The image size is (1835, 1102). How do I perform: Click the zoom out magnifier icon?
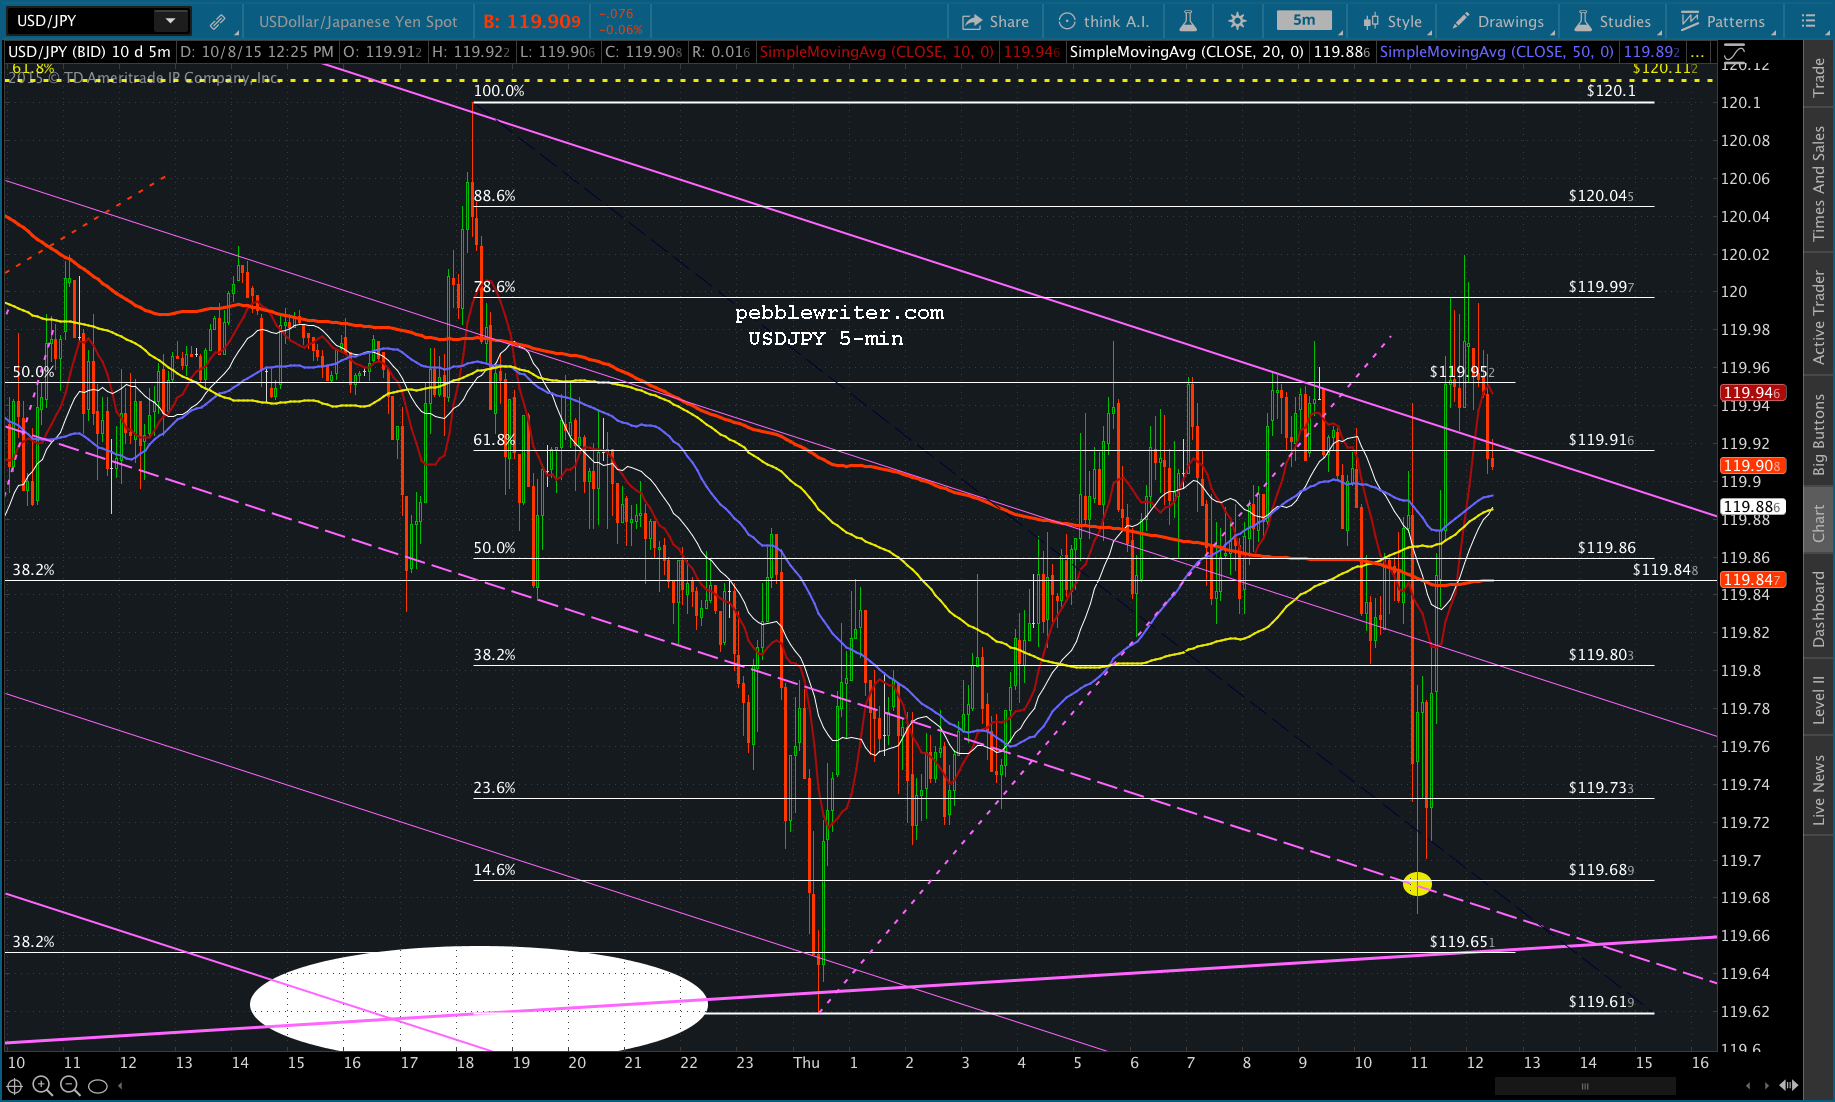point(70,1086)
